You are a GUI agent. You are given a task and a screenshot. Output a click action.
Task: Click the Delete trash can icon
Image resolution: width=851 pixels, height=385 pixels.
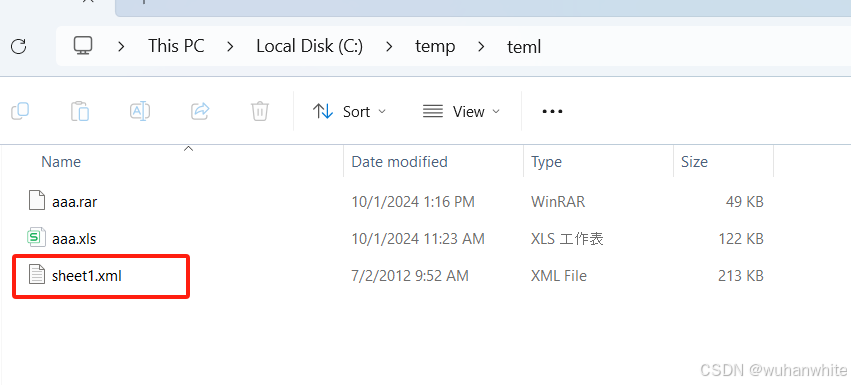click(260, 111)
